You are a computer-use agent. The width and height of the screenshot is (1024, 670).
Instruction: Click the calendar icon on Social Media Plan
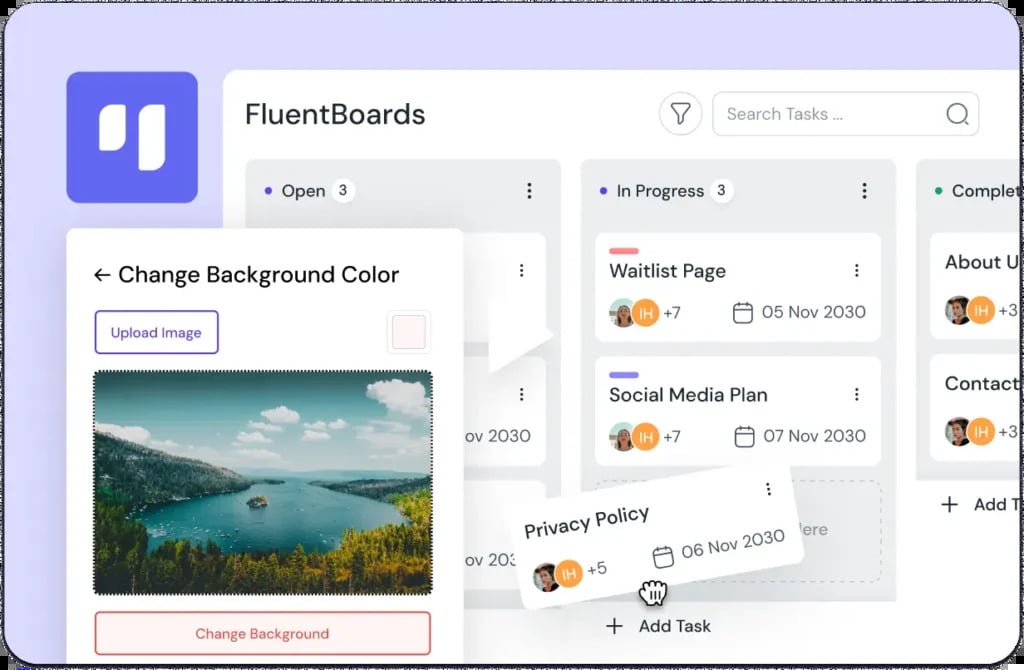tap(744, 436)
